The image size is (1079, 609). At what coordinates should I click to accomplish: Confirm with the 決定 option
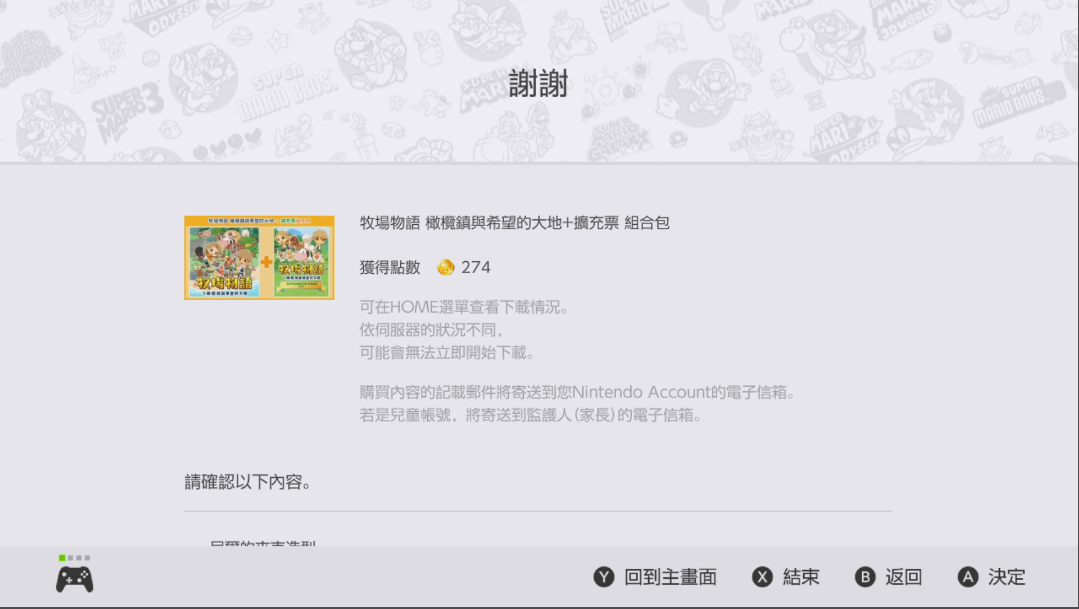point(1007,577)
